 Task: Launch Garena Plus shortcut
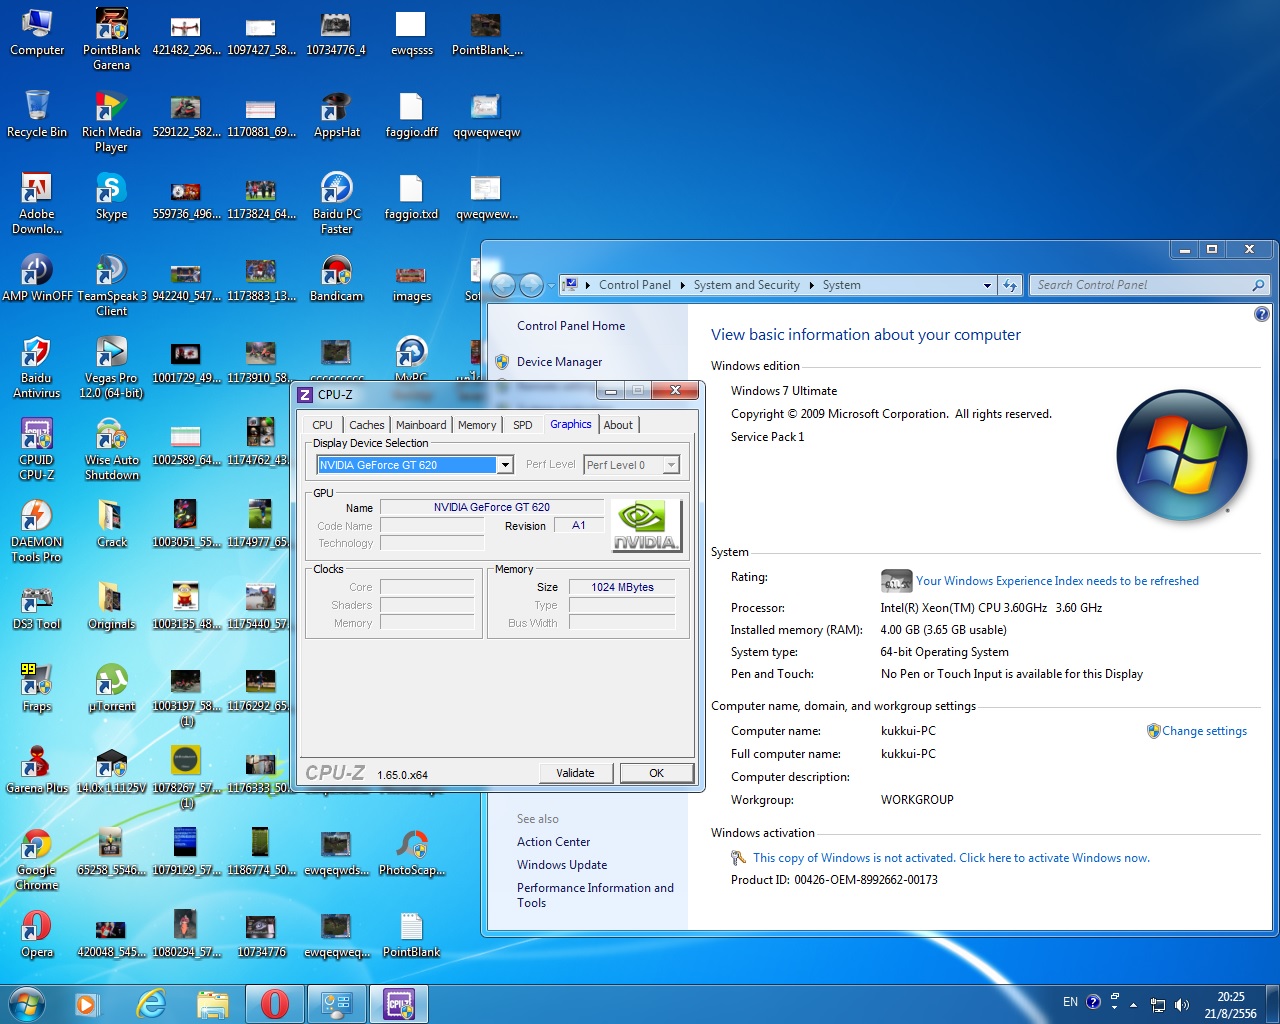pos(37,771)
